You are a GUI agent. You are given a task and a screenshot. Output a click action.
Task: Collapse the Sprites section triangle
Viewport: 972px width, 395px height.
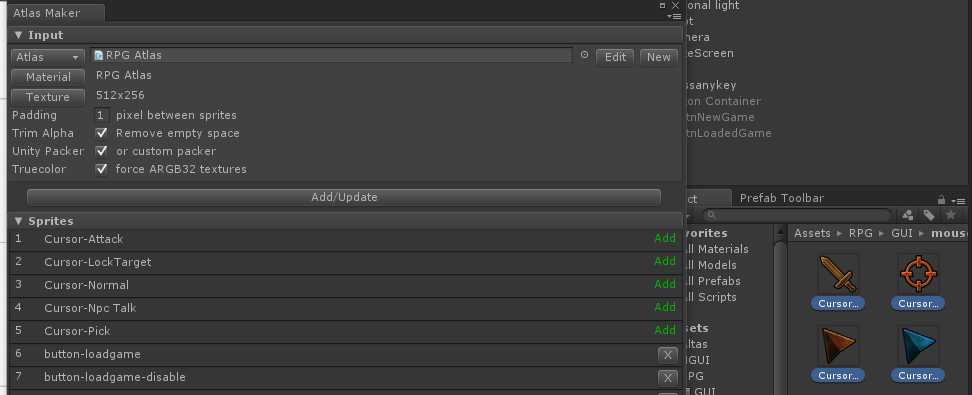(x=19, y=221)
